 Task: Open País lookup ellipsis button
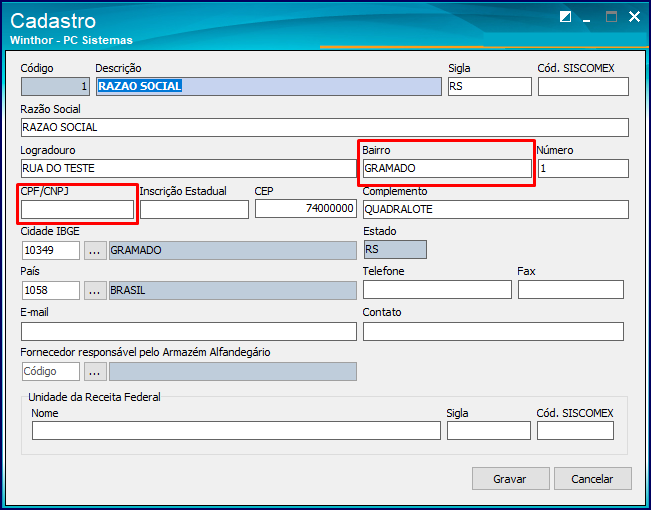pyautogui.click(x=95, y=290)
